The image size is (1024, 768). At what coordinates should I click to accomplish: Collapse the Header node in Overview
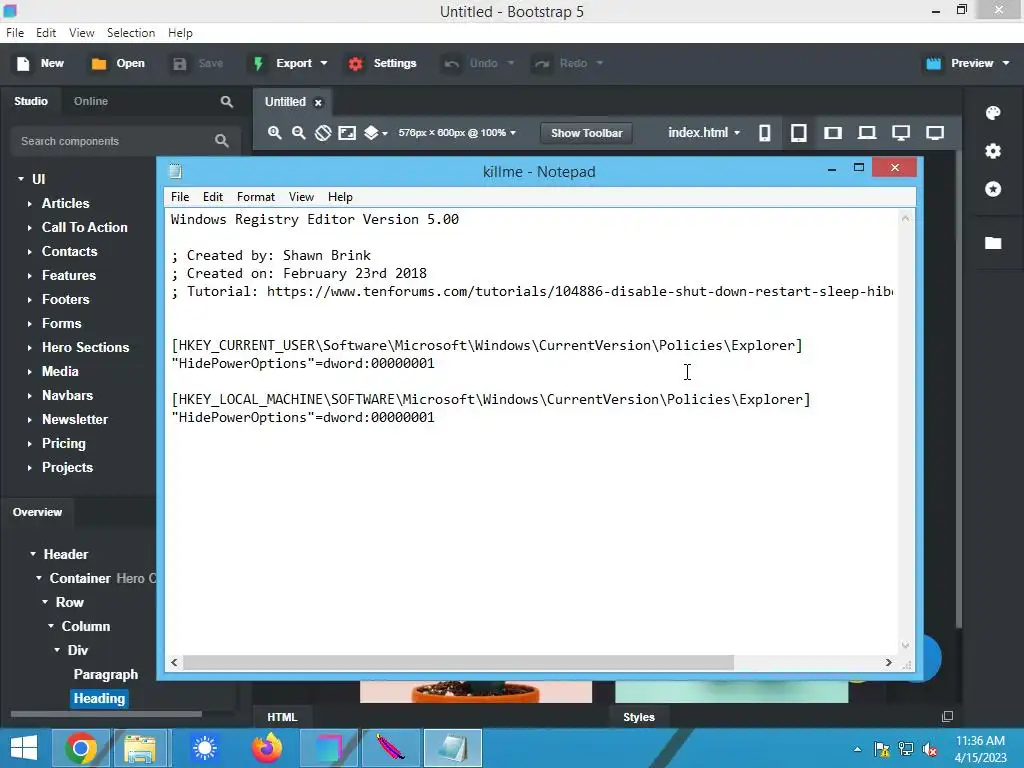(33, 554)
